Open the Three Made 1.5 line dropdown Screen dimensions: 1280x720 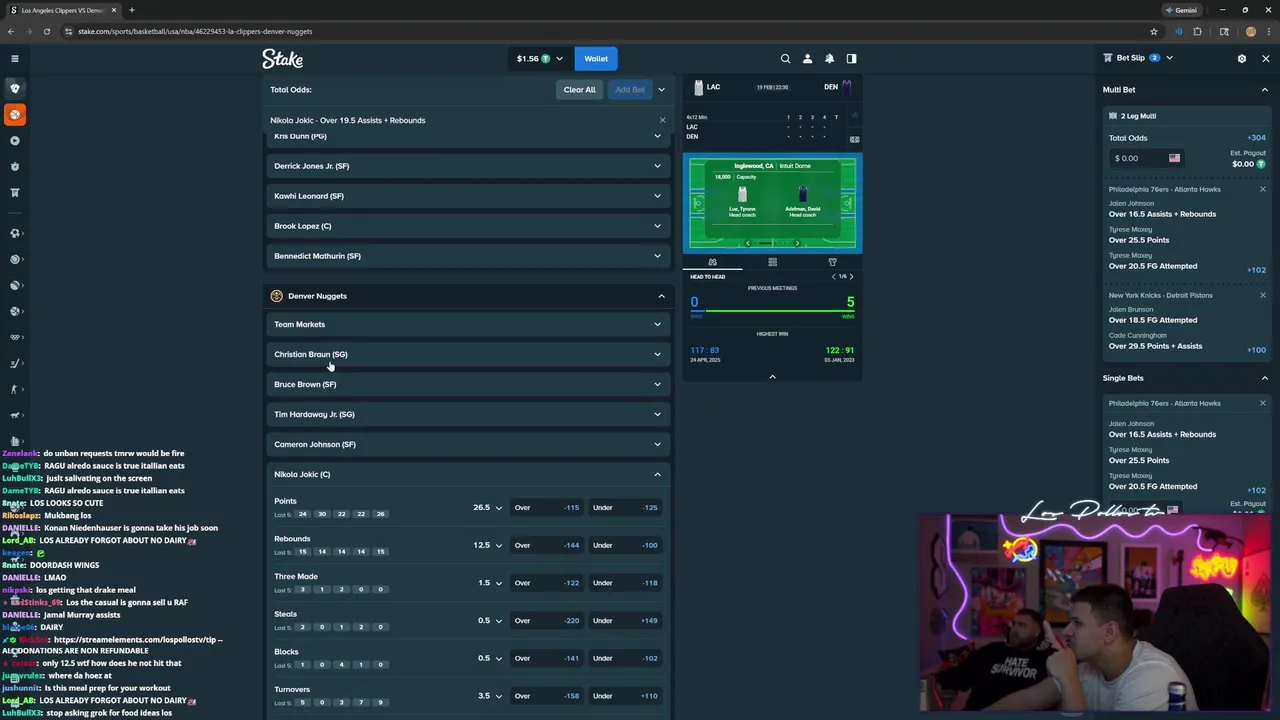490,583
